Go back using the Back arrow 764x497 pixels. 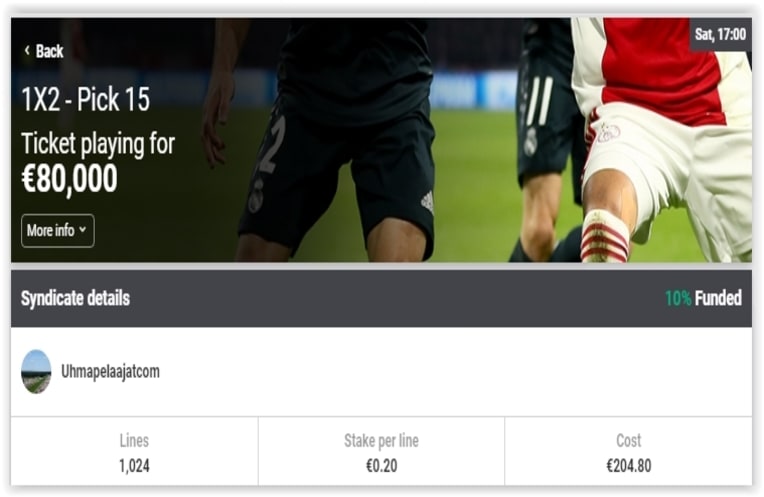27,50
